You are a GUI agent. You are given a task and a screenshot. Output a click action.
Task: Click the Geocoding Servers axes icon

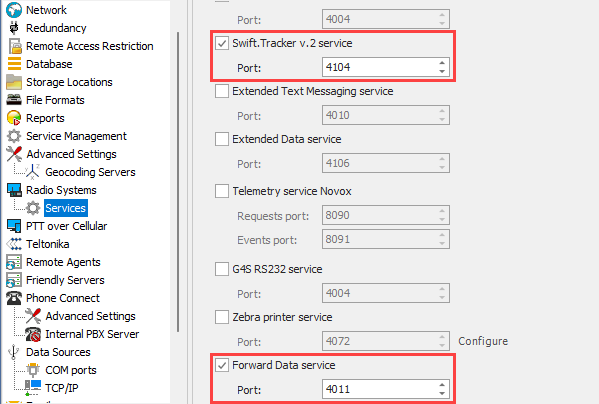click(x=33, y=172)
